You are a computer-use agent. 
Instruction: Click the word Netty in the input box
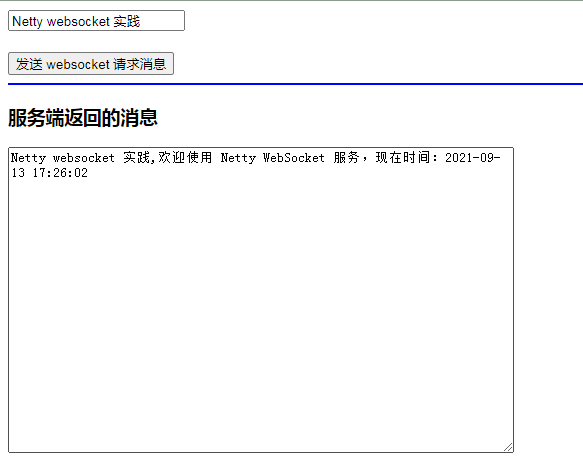pyautogui.click(x=28, y=22)
